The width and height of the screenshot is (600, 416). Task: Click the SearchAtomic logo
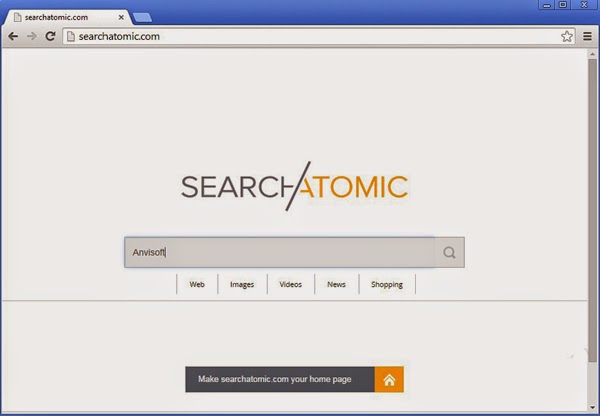294,186
